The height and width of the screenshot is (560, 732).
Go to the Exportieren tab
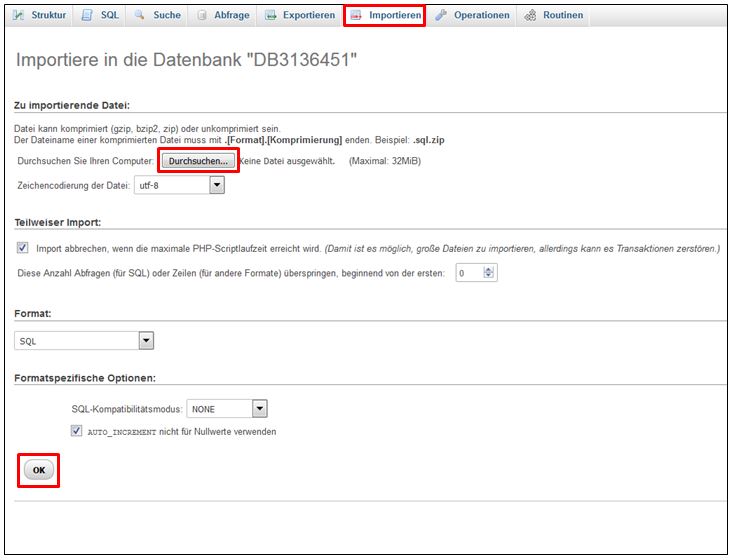tap(309, 15)
